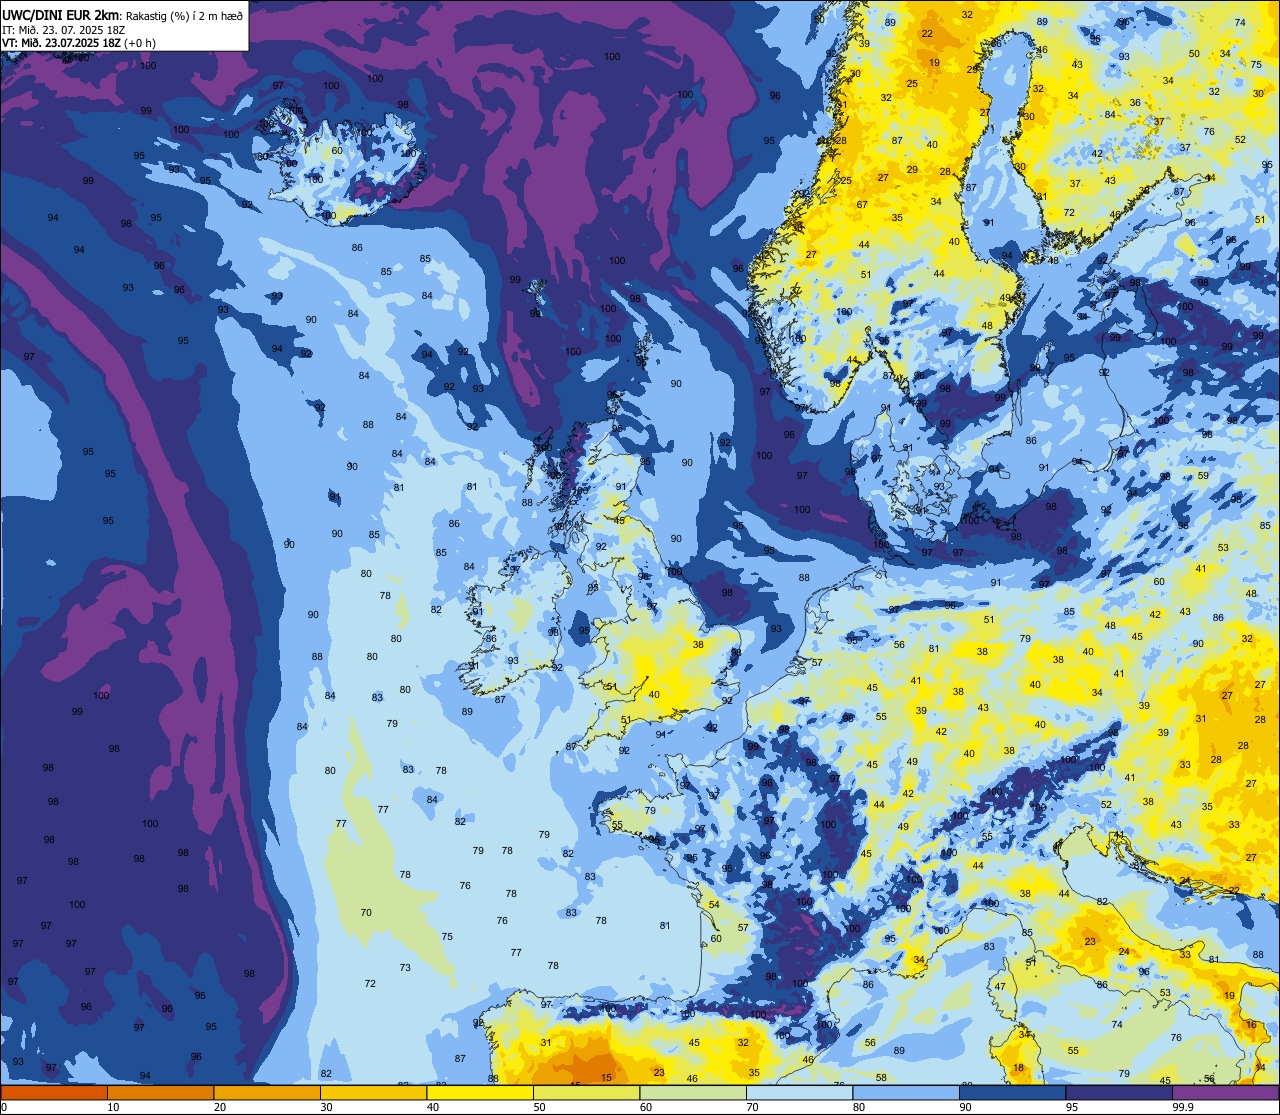Image resolution: width=1280 pixels, height=1115 pixels.
Task: Click the 10–20 orange legend swatch
Action: pos(160,1092)
